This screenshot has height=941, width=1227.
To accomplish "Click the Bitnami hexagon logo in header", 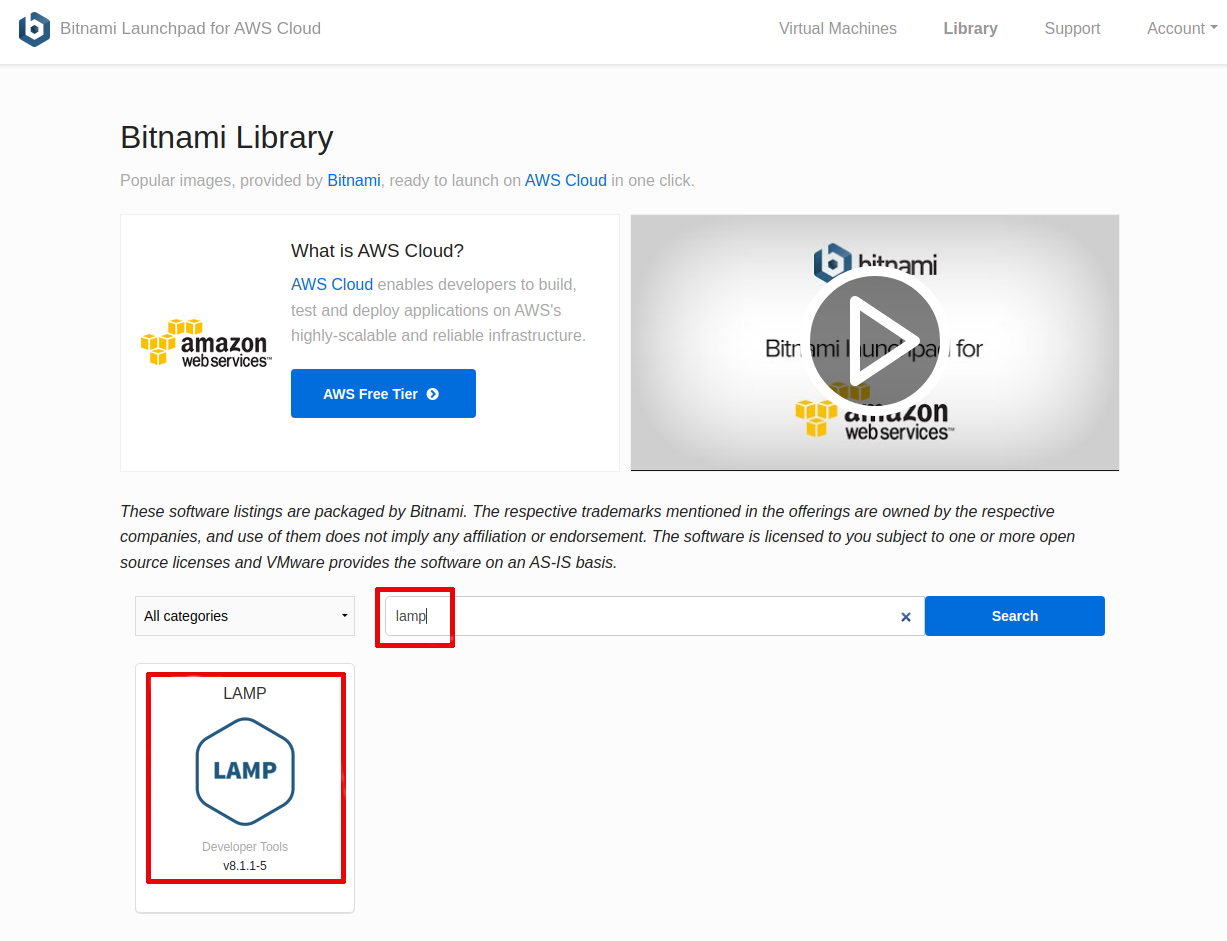I will [x=34, y=29].
